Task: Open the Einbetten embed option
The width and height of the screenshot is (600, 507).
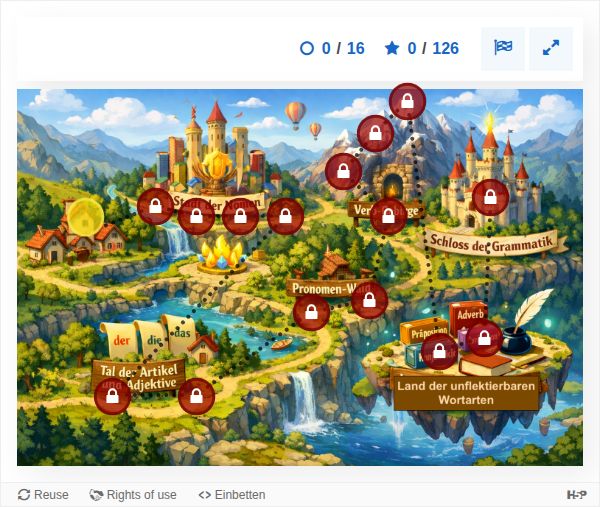Action: (x=232, y=494)
